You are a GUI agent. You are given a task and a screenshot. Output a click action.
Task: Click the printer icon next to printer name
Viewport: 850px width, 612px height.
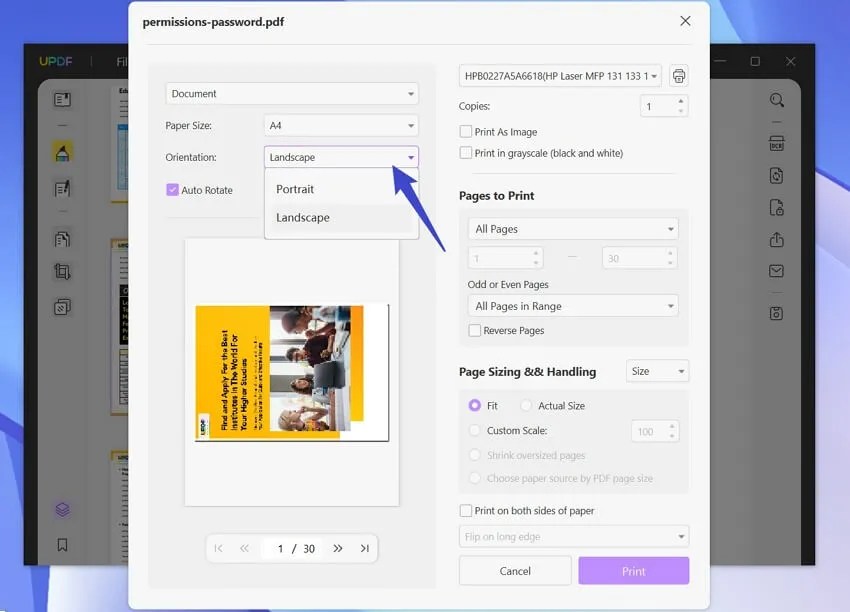click(x=681, y=75)
